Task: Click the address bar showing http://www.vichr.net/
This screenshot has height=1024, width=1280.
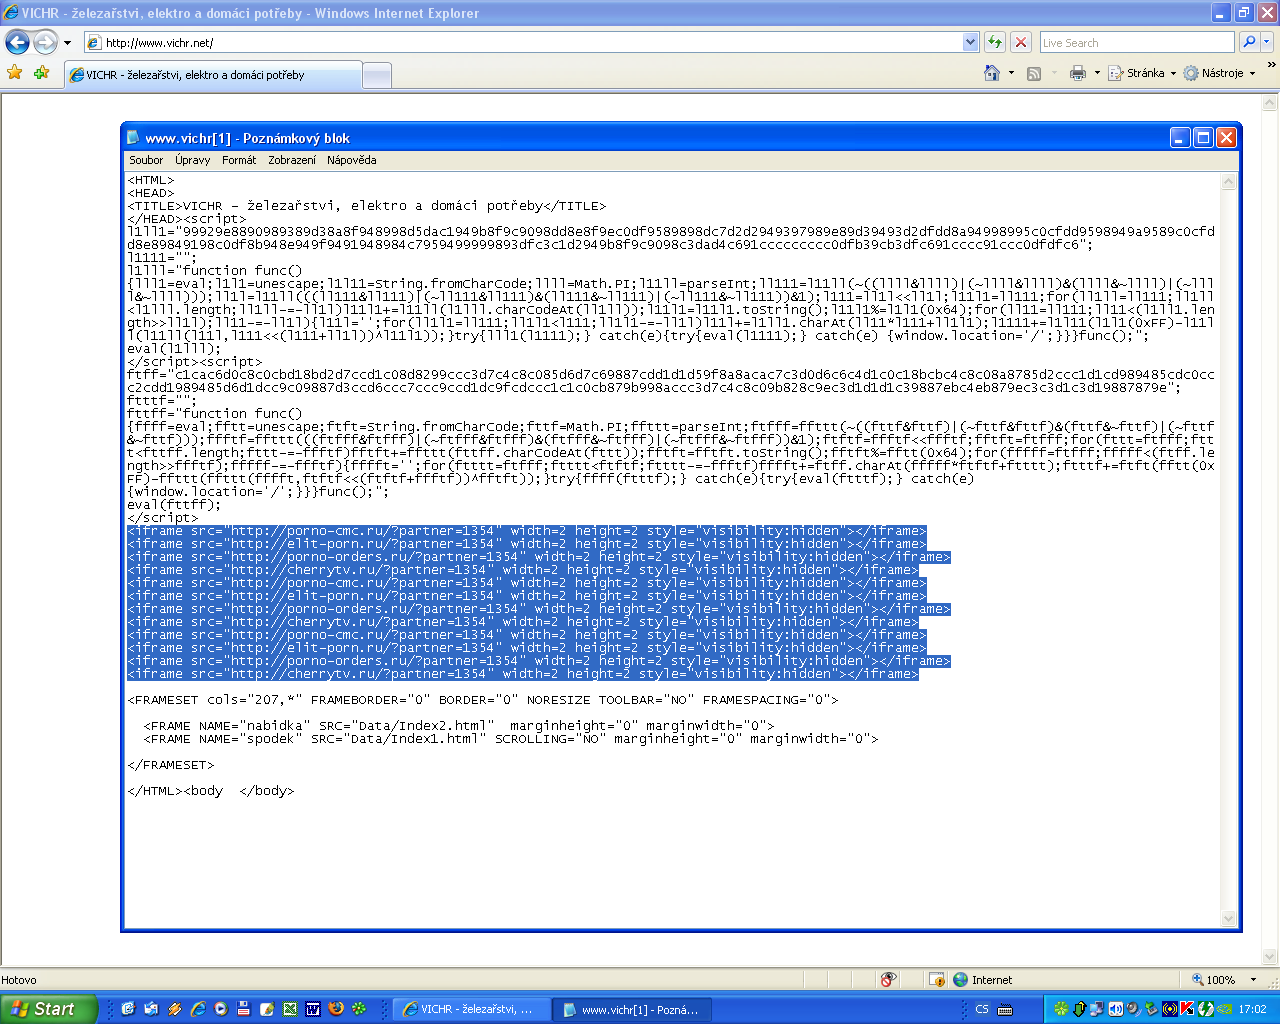Action: pos(523,42)
